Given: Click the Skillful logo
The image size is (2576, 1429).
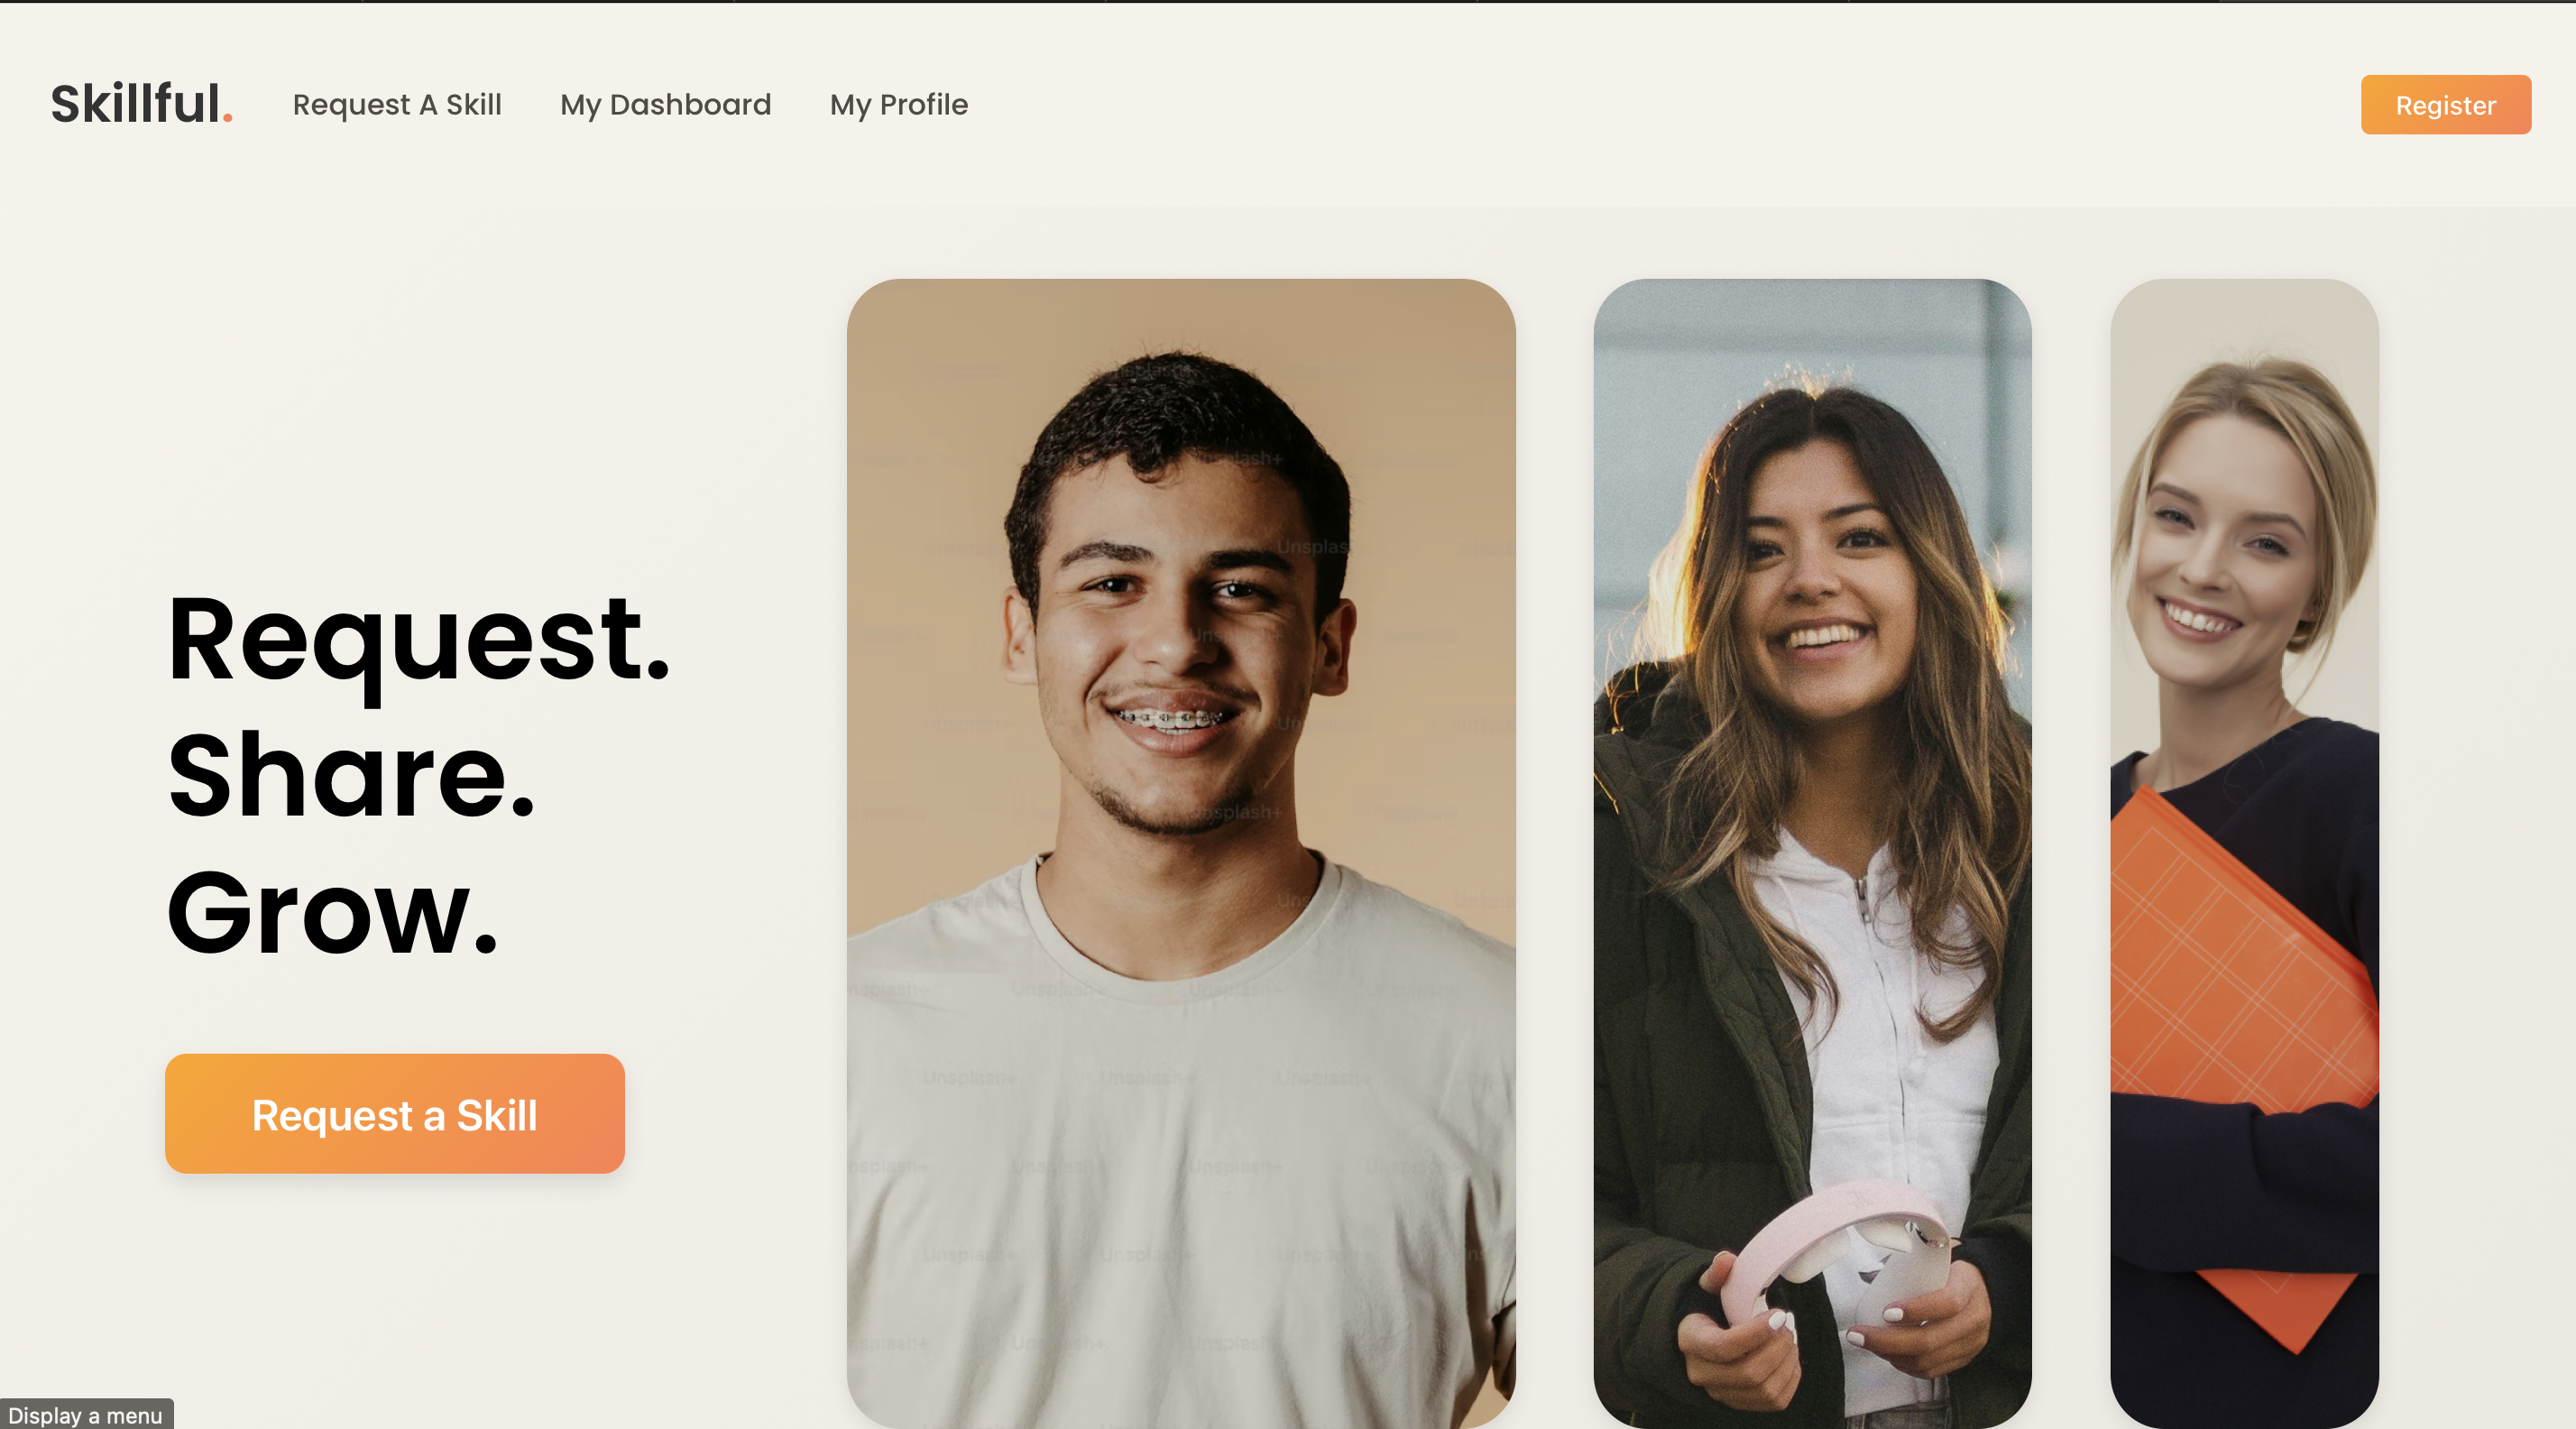Looking at the screenshot, I should (141, 104).
